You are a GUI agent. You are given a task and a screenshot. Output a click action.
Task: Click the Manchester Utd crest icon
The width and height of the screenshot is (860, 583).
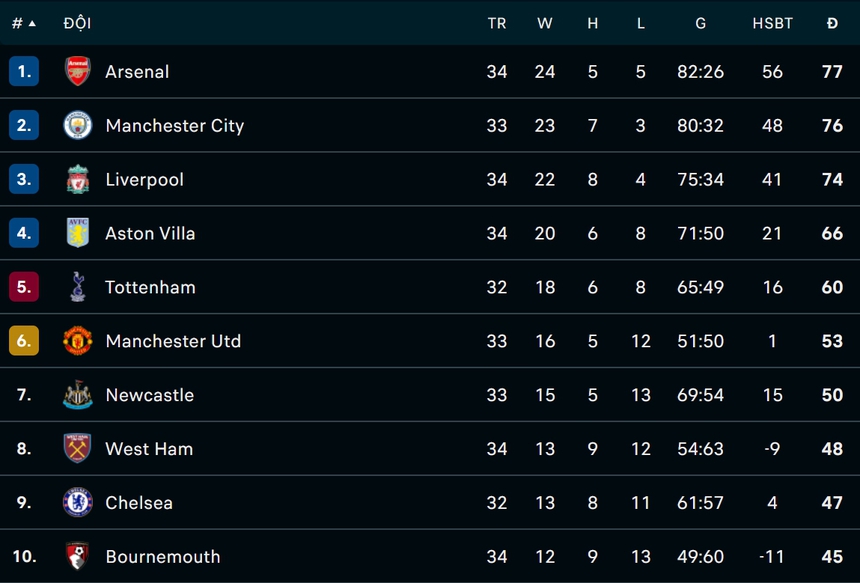tap(77, 341)
